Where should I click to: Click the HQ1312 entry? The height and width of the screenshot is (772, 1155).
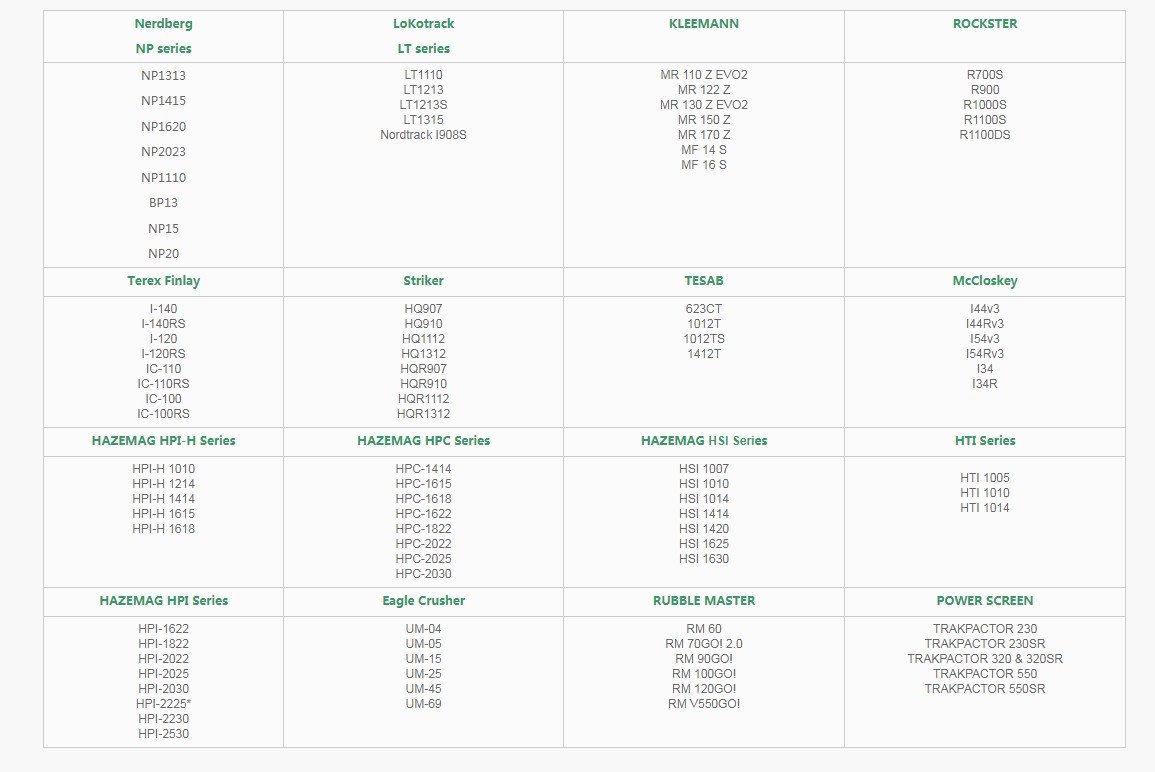pos(424,354)
